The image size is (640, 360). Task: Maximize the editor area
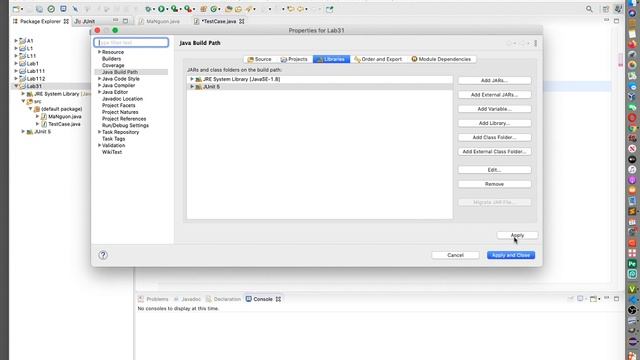pos(616,21)
